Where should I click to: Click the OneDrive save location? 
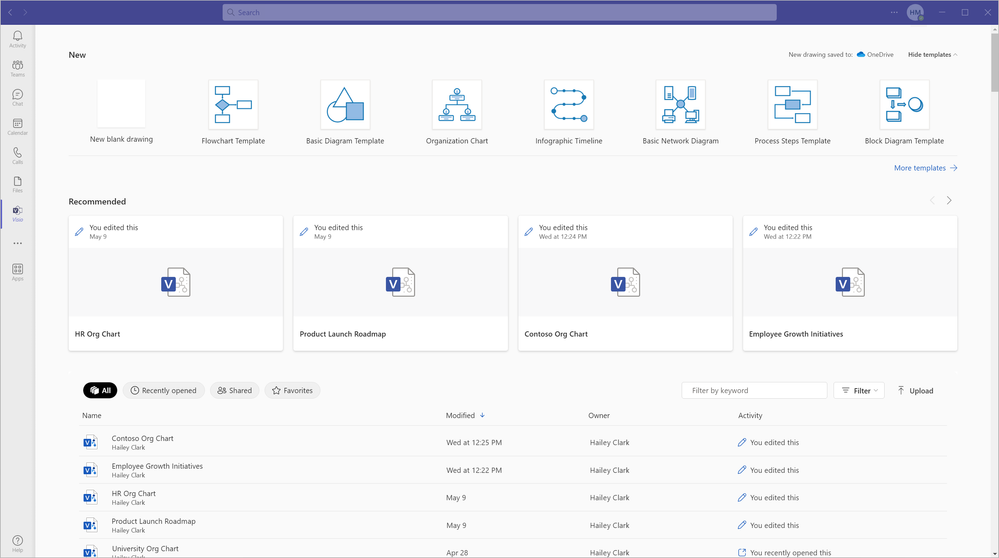875,55
